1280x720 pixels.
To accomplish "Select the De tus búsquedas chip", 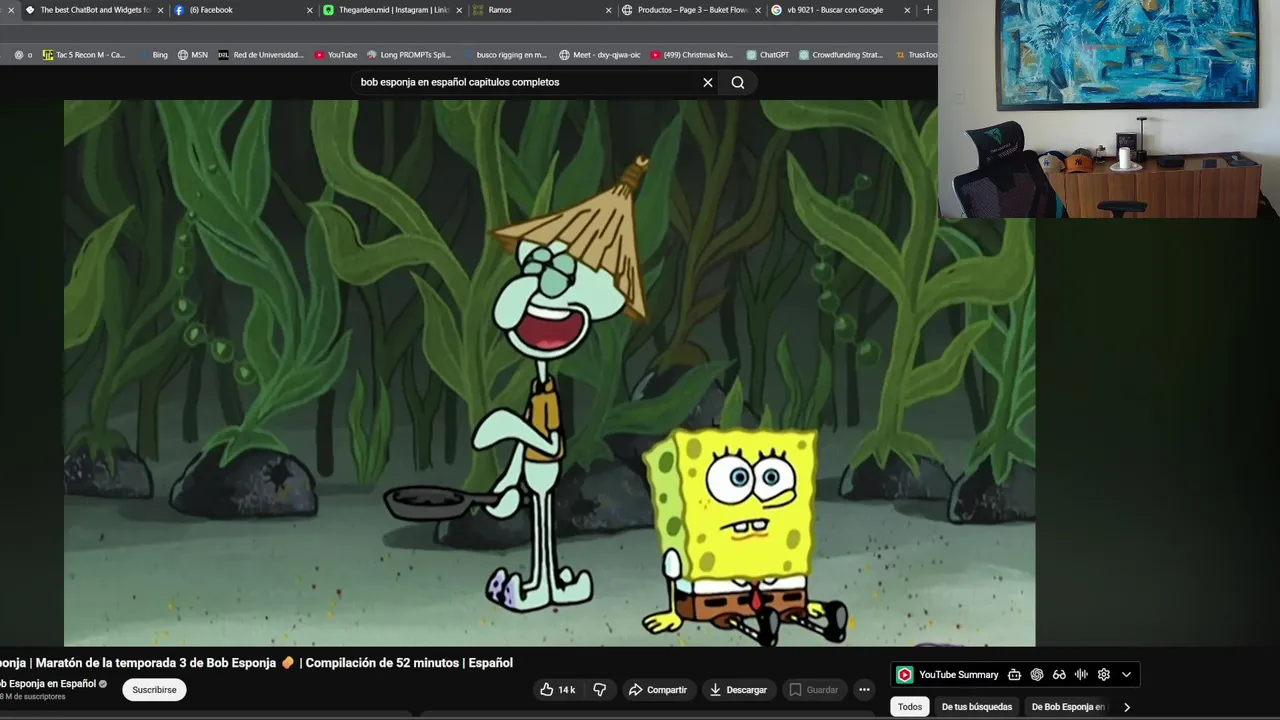I will tap(977, 707).
